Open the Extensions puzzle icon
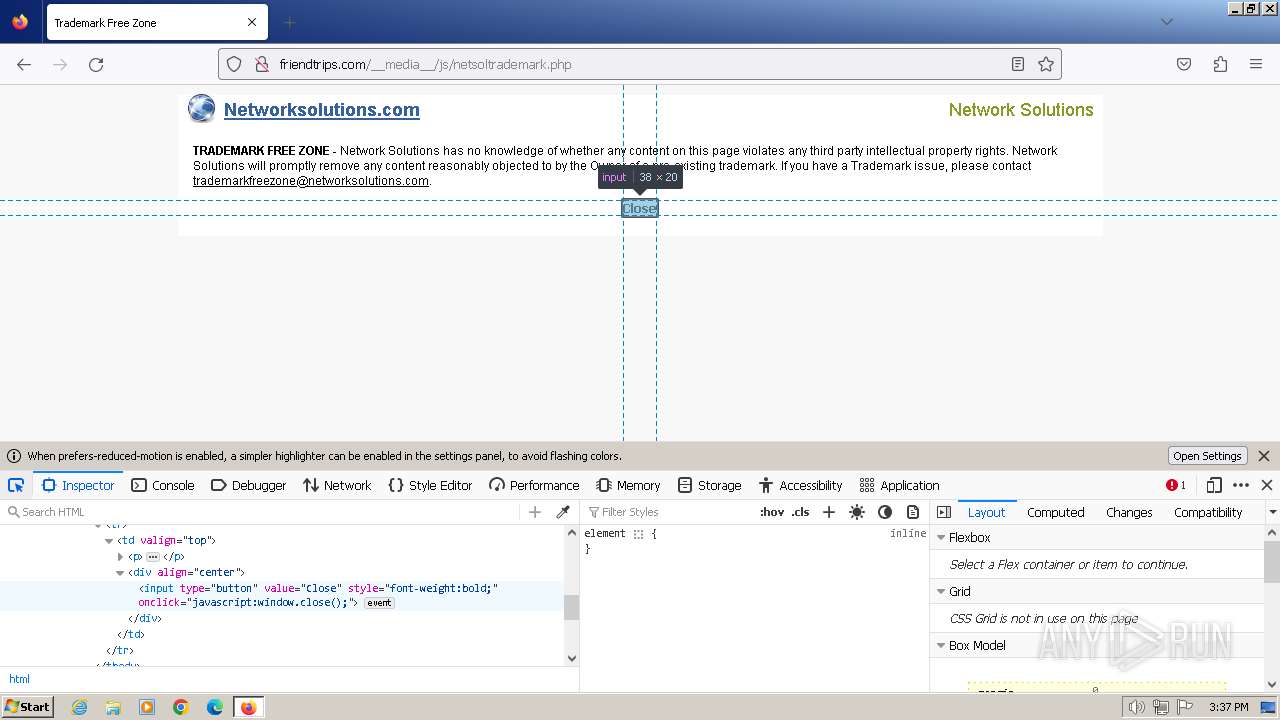 (x=1220, y=64)
